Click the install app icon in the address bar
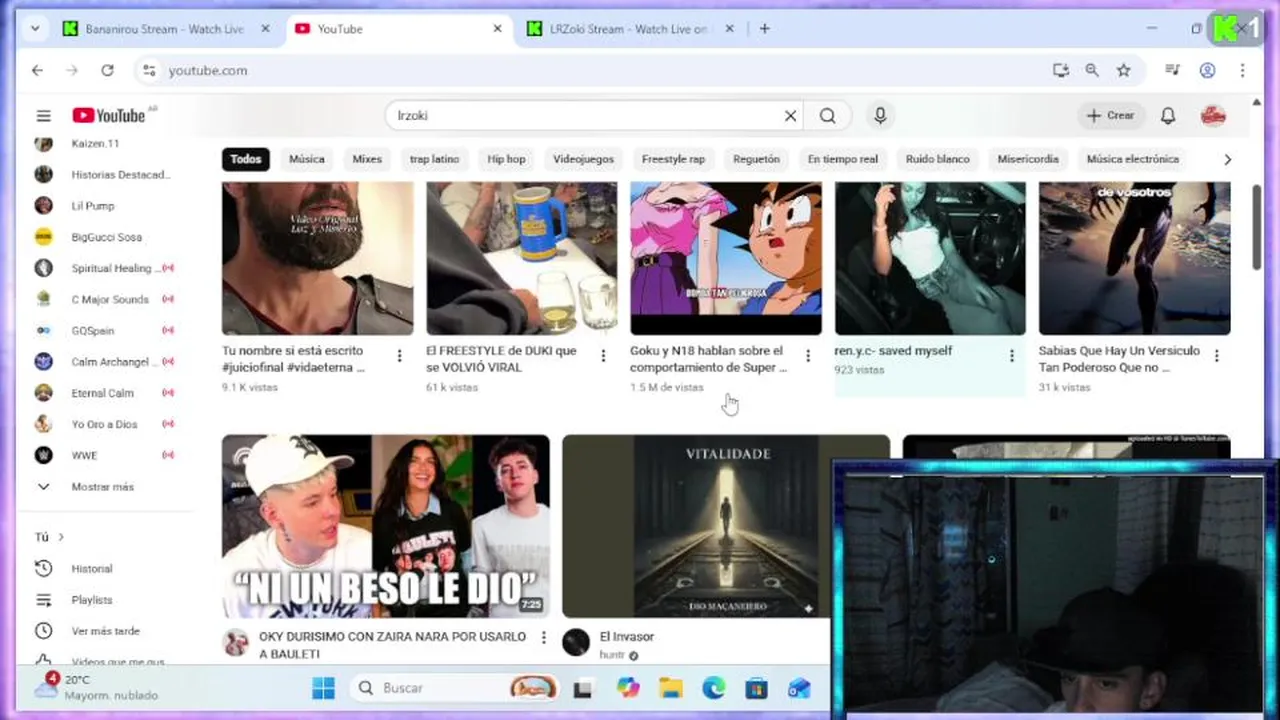 tap(1061, 70)
